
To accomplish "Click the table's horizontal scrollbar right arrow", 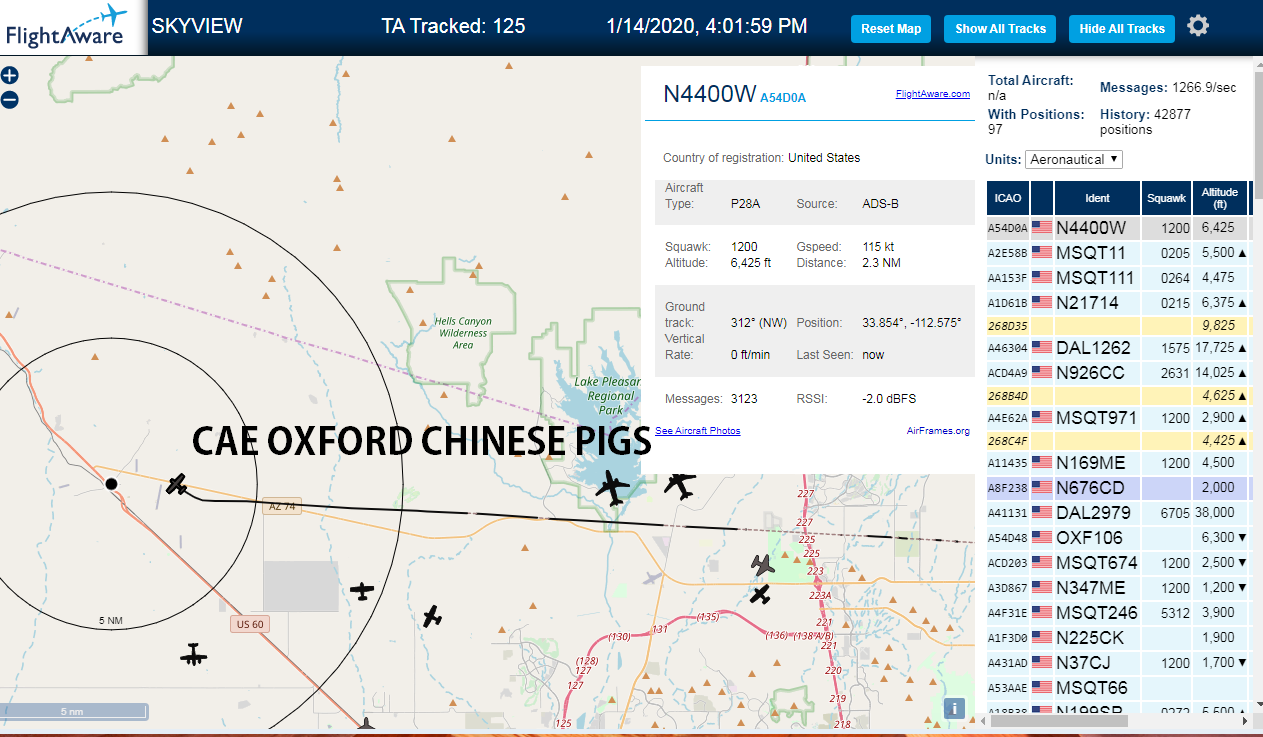I will point(1243,720).
